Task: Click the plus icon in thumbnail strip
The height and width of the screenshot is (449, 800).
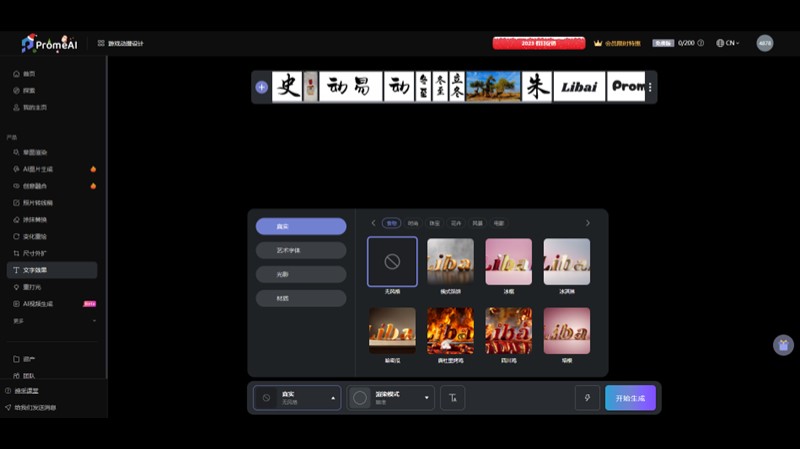Action: (262, 87)
